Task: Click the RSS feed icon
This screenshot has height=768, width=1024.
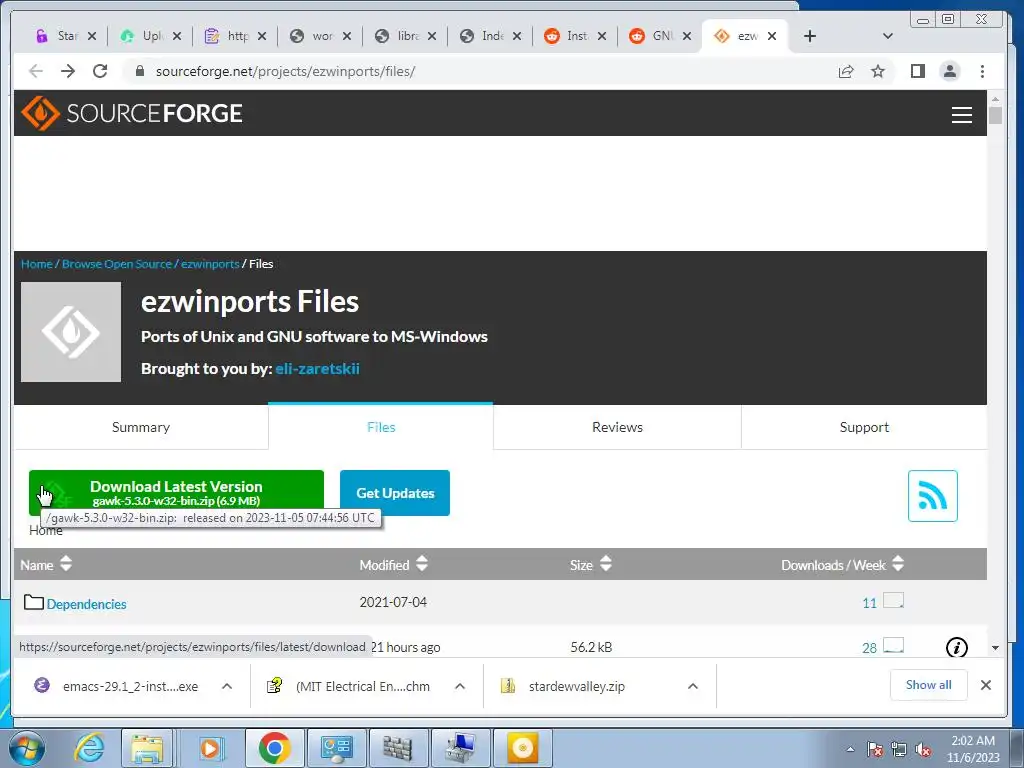Action: point(933,496)
